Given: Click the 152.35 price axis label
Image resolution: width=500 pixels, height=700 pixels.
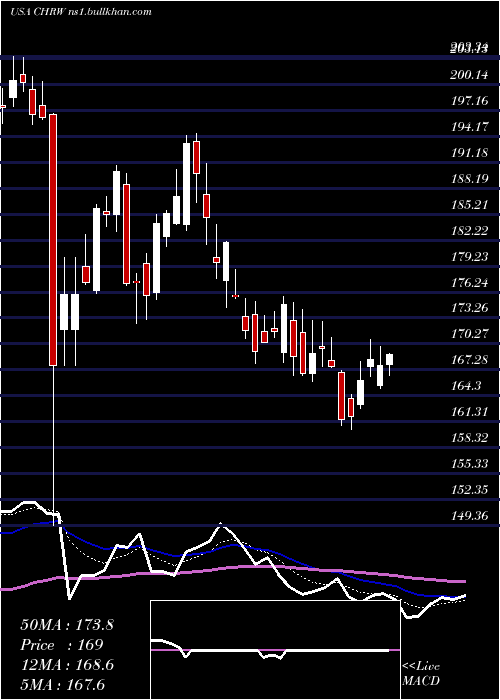Looking at the screenshot, I should click(x=469, y=490).
